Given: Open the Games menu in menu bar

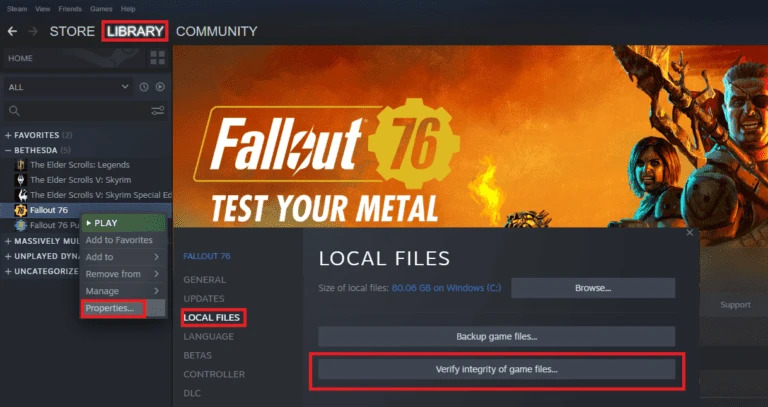Looking at the screenshot, I should click(101, 9).
